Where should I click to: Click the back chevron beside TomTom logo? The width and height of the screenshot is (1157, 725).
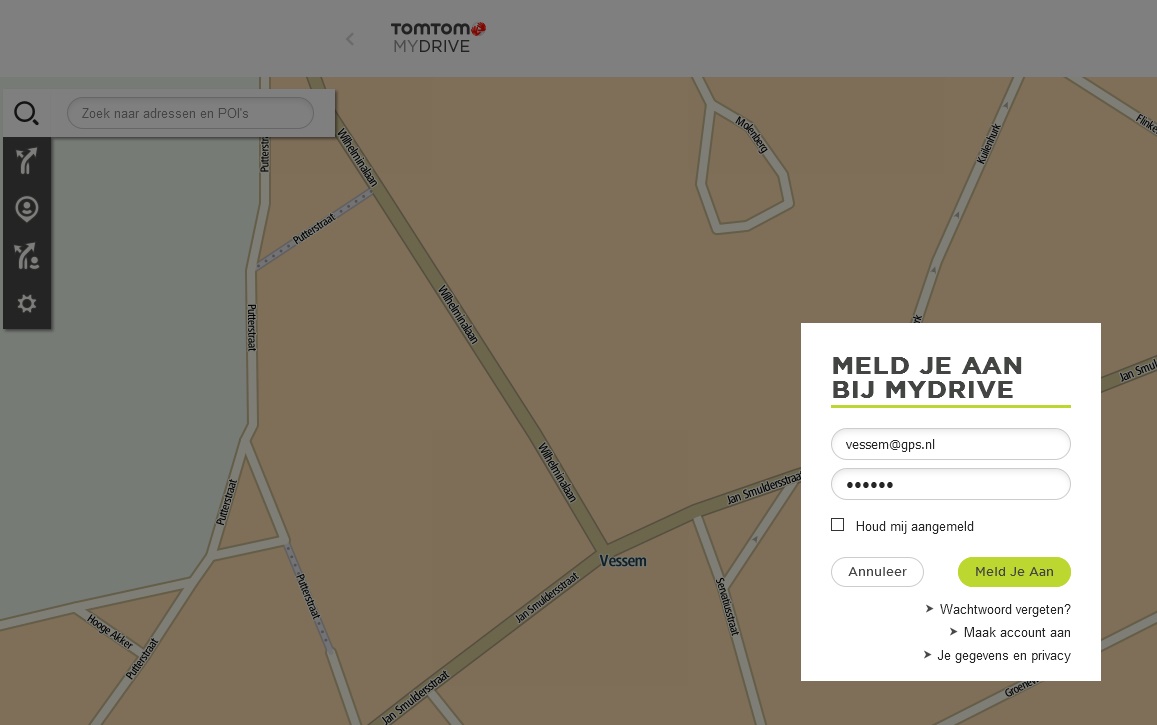(350, 39)
